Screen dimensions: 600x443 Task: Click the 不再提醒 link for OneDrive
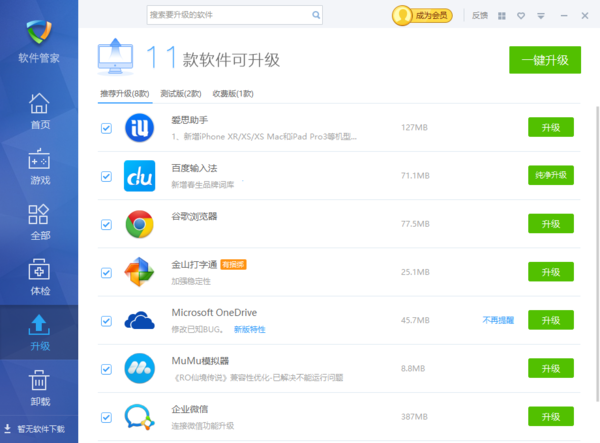[498, 320]
